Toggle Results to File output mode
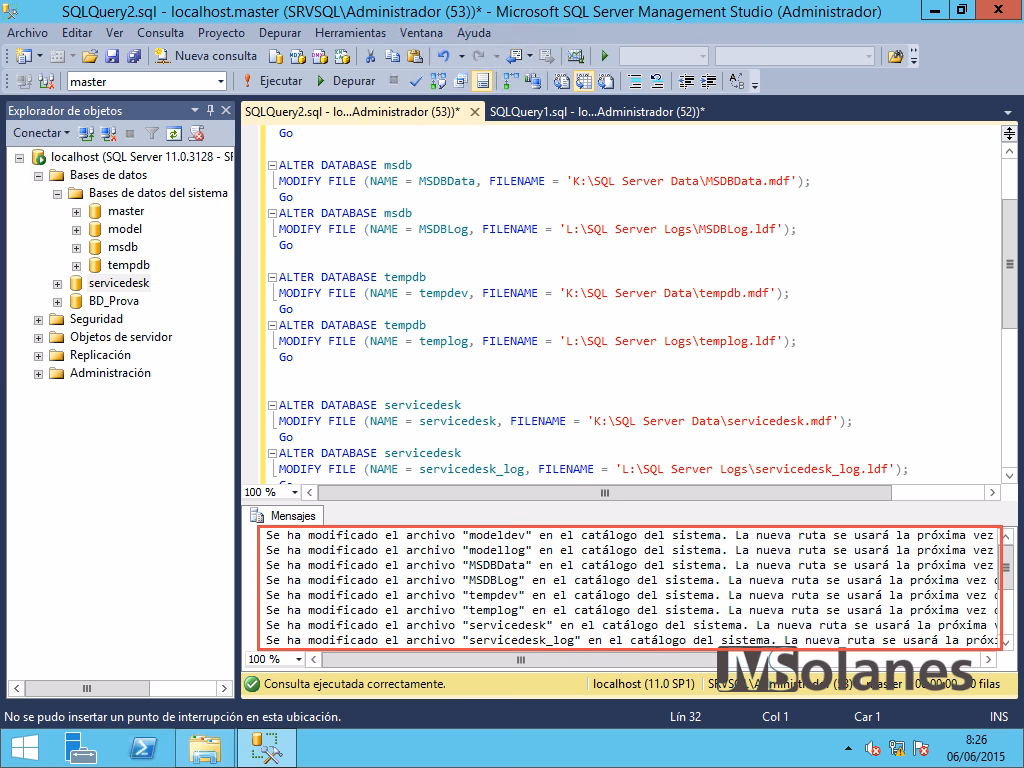Screen dimensions: 1024x768 [x=606, y=82]
